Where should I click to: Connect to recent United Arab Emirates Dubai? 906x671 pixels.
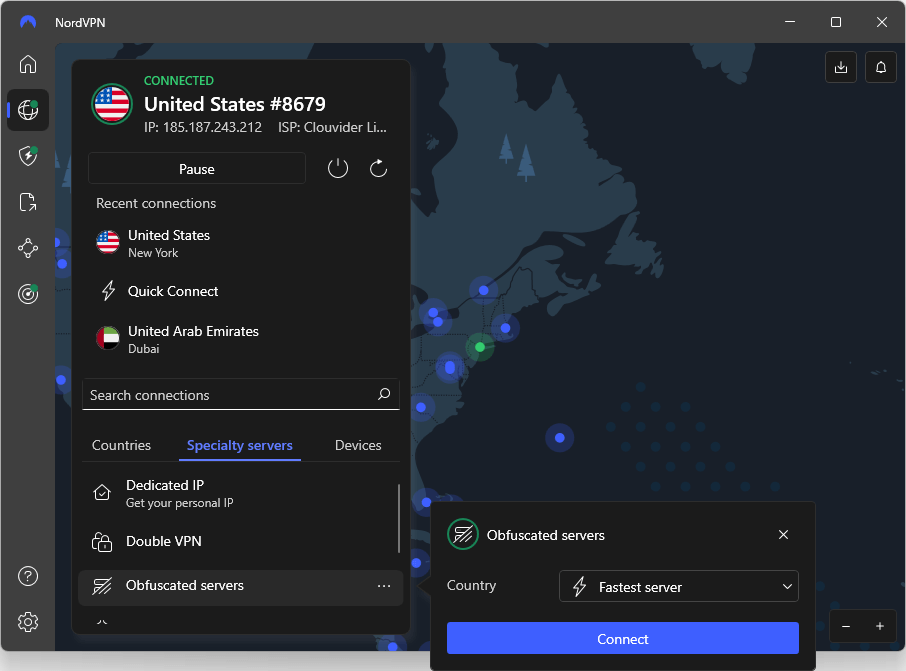pyautogui.click(x=239, y=339)
